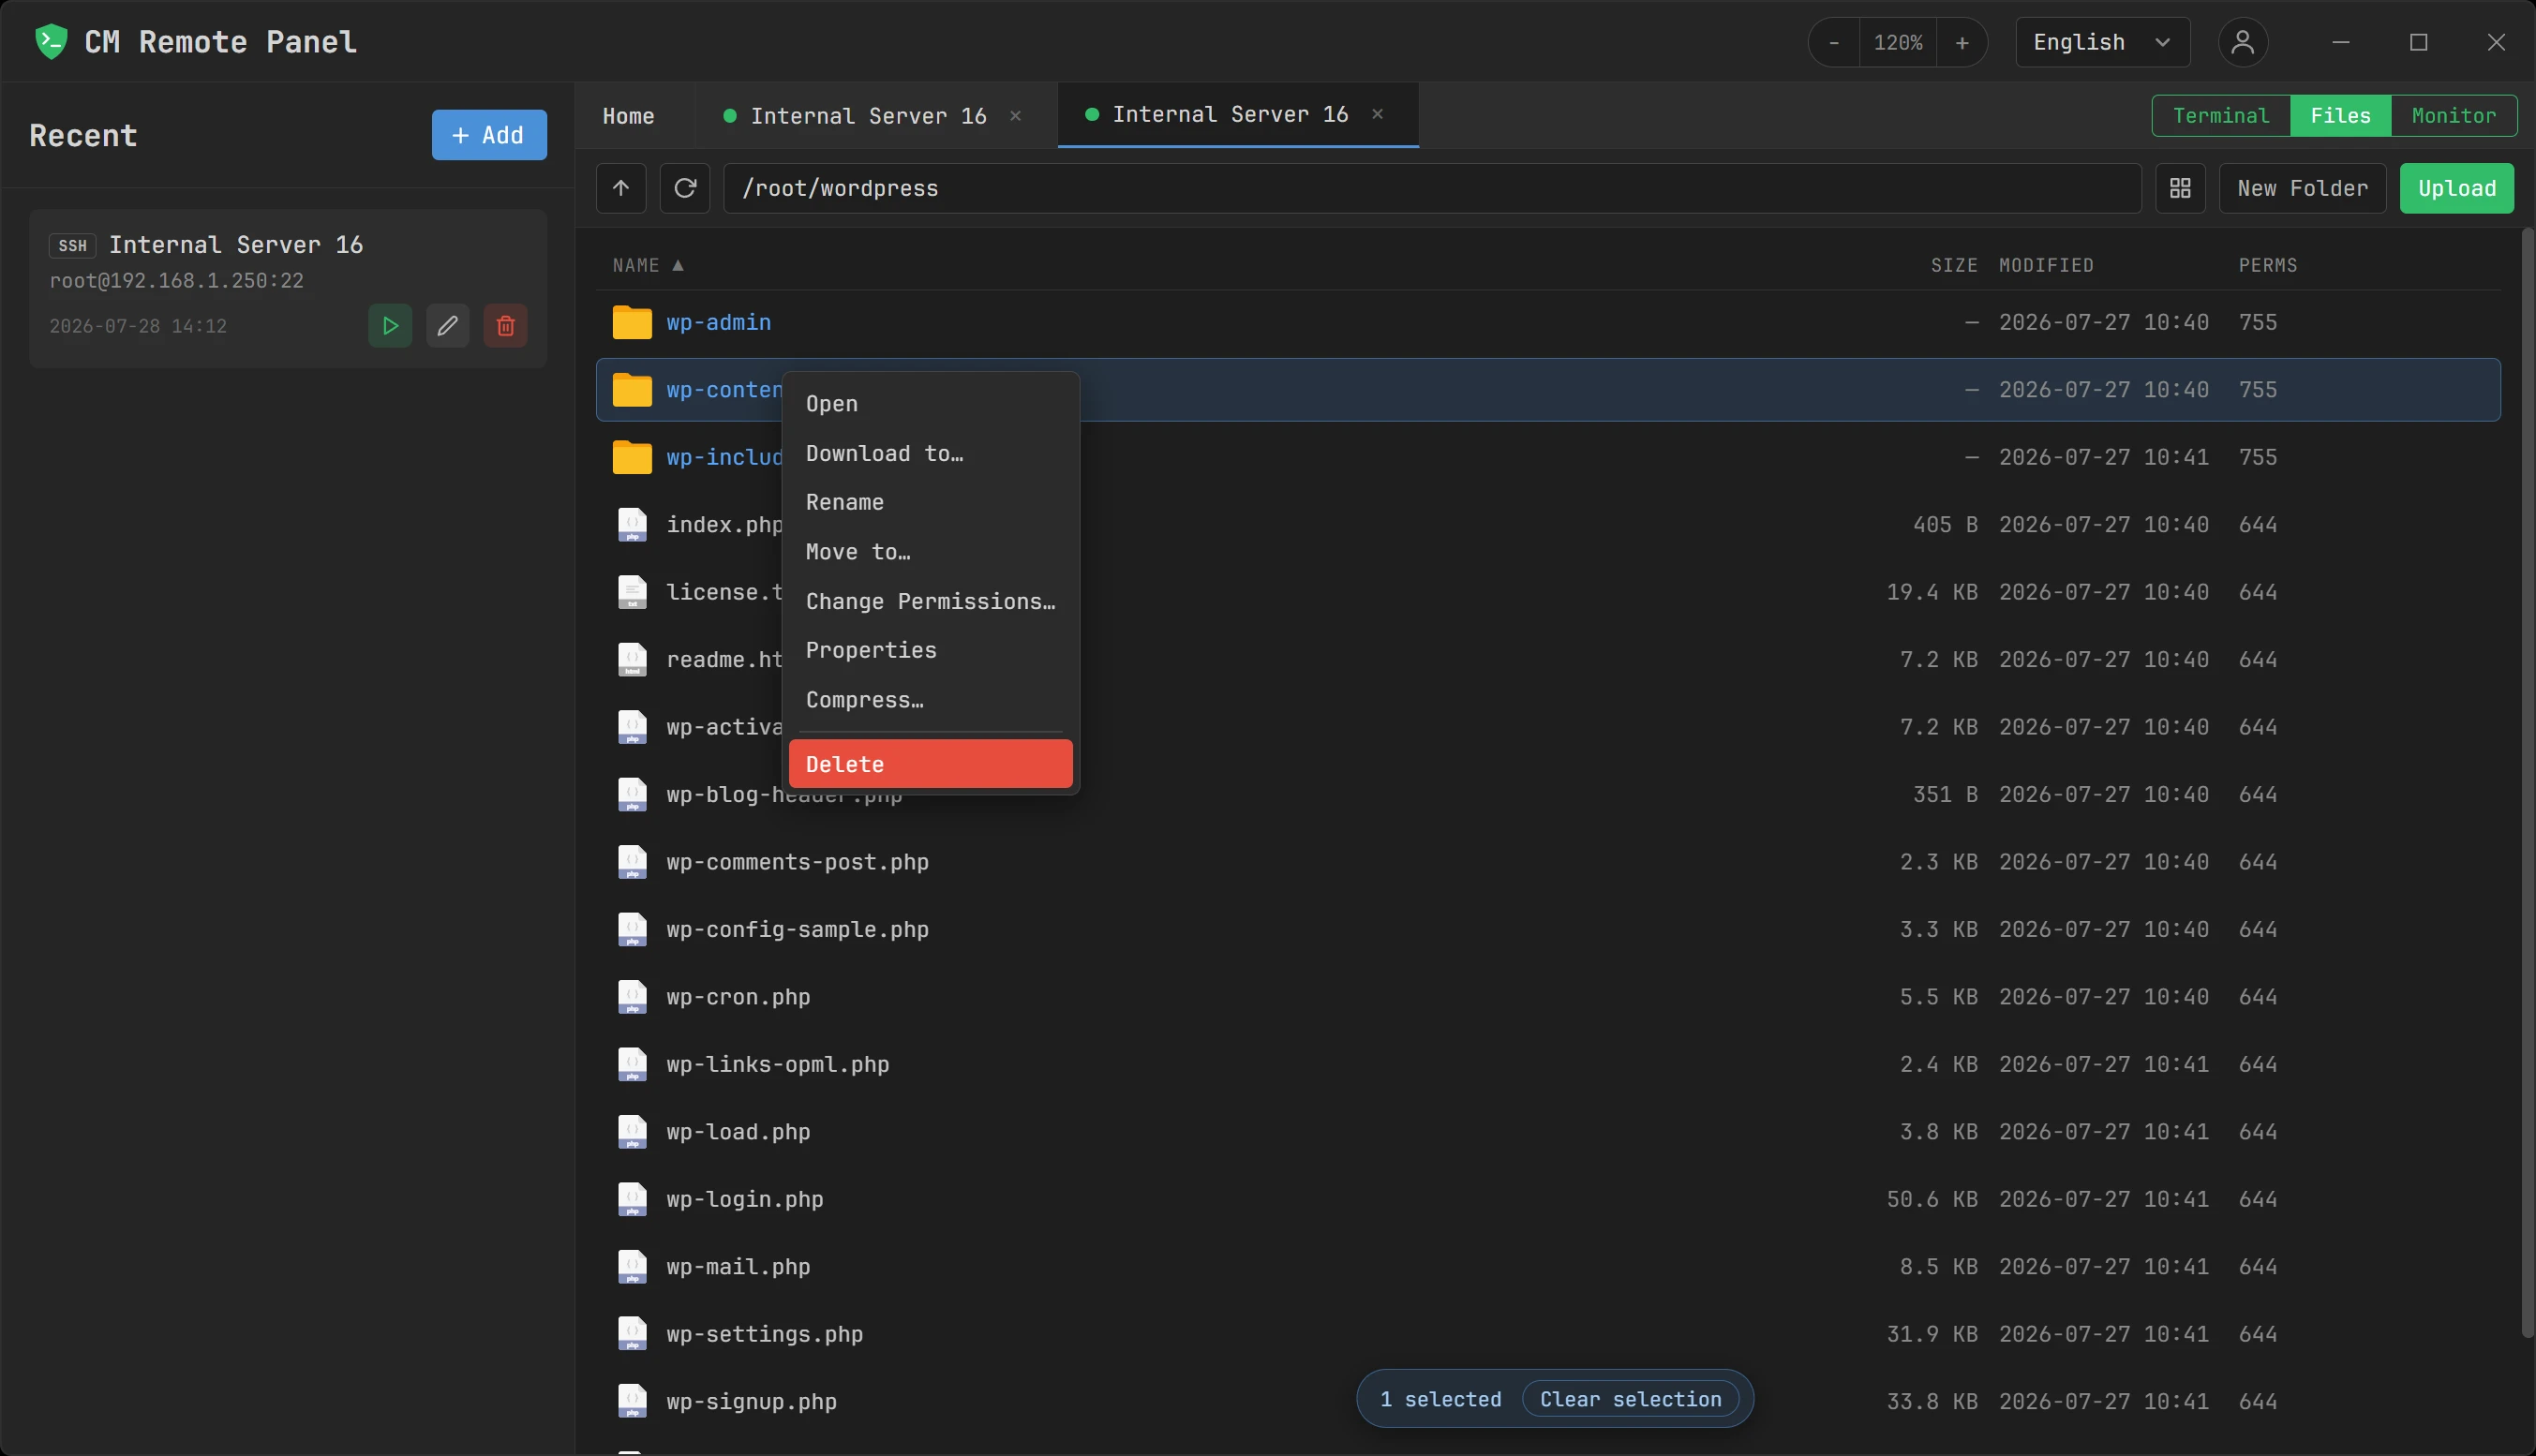Go up one directory level

[621, 188]
